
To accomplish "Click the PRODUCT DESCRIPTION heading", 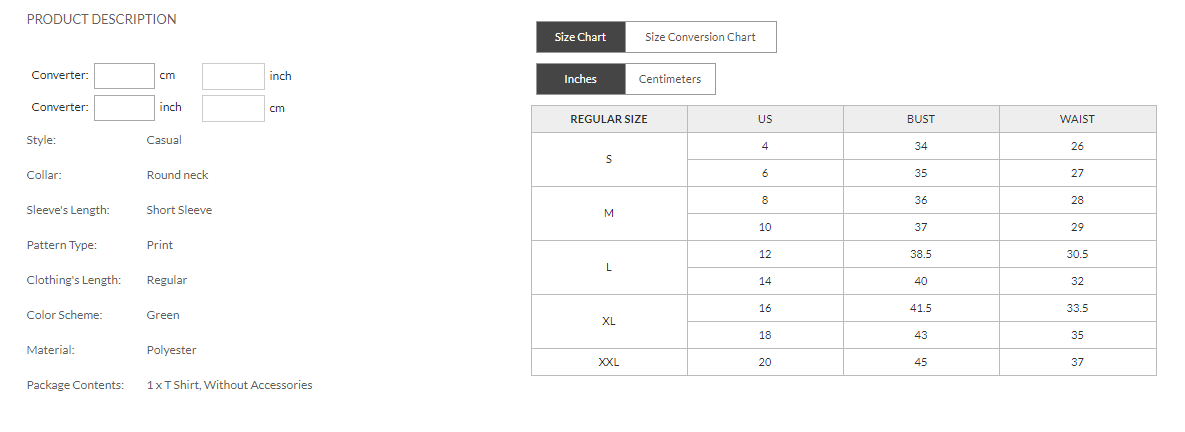I will (101, 19).
